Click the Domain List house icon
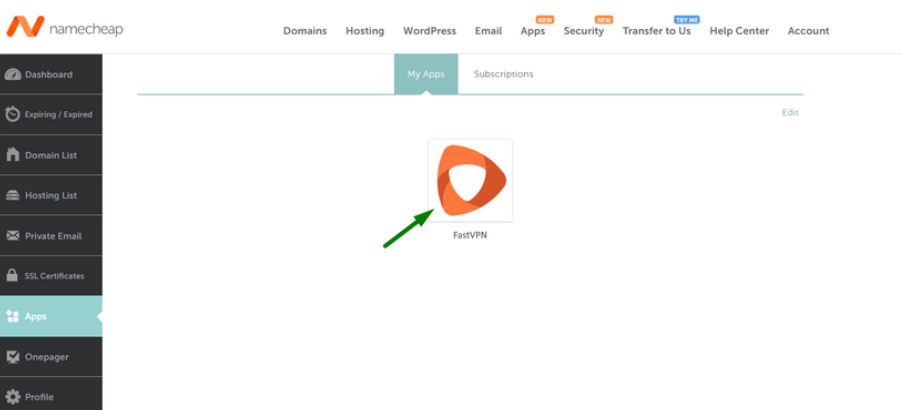 click(x=13, y=155)
